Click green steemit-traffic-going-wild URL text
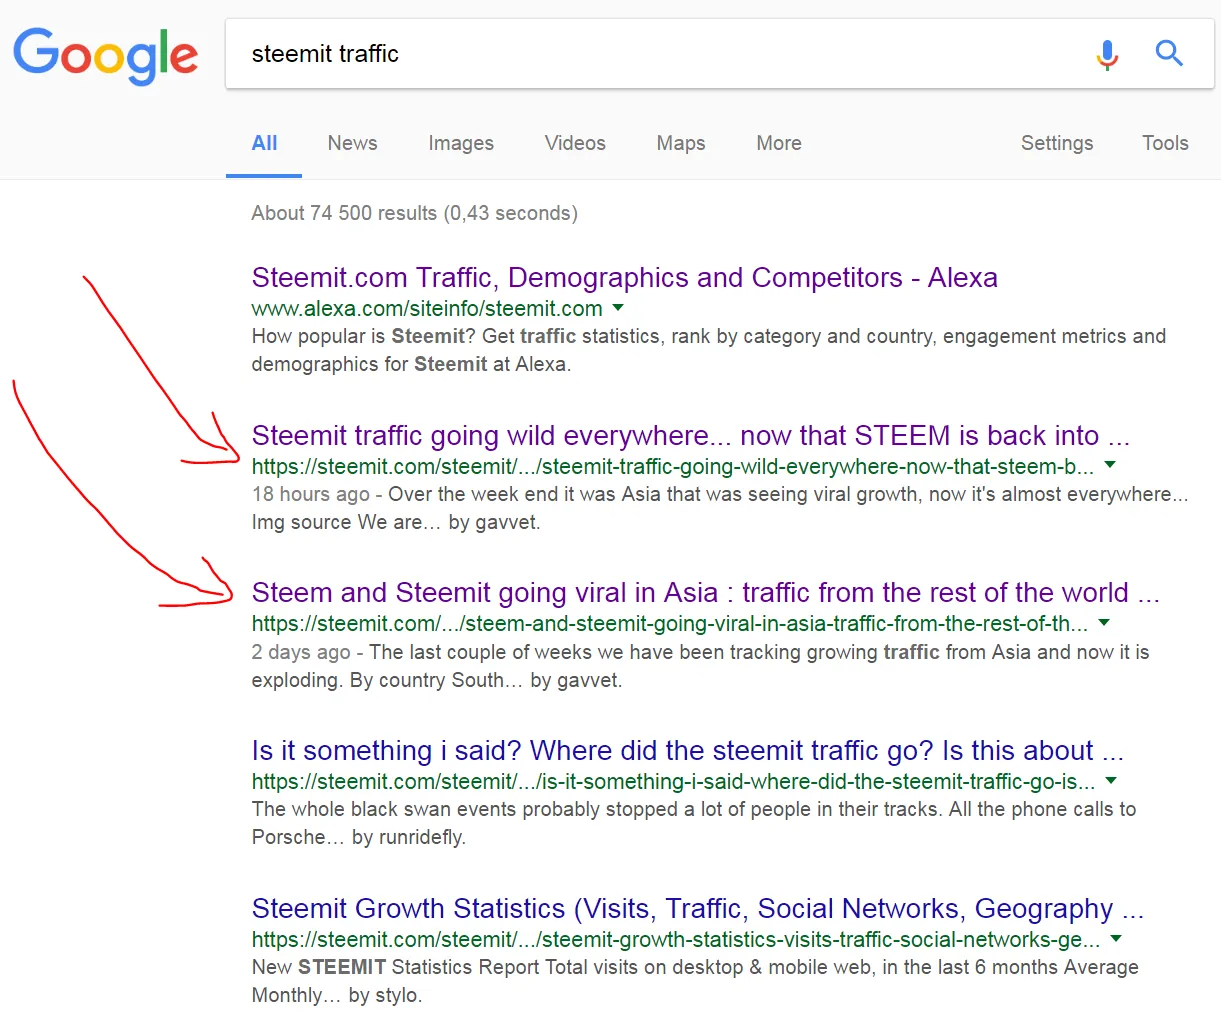Image resolution: width=1221 pixels, height=1017 pixels. point(672,466)
